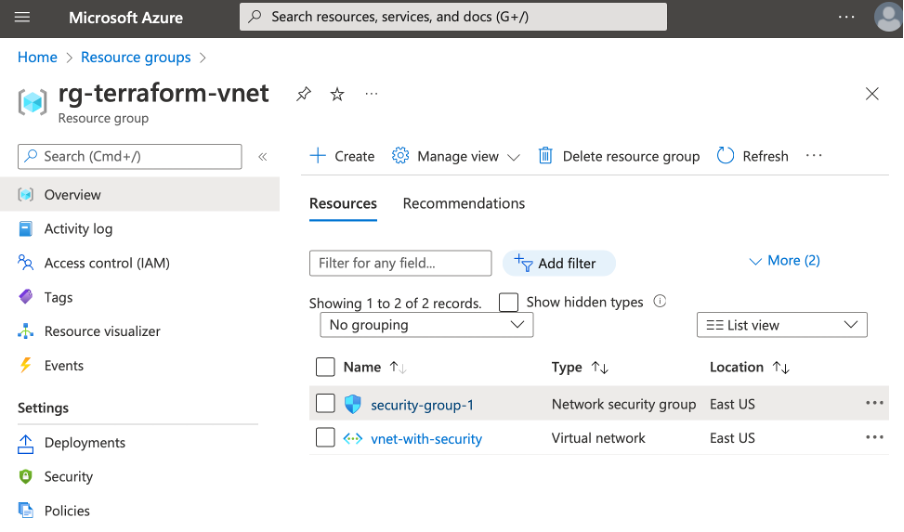Check the vnet-with-security row checkbox
904x532 pixels.
coord(325,437)
